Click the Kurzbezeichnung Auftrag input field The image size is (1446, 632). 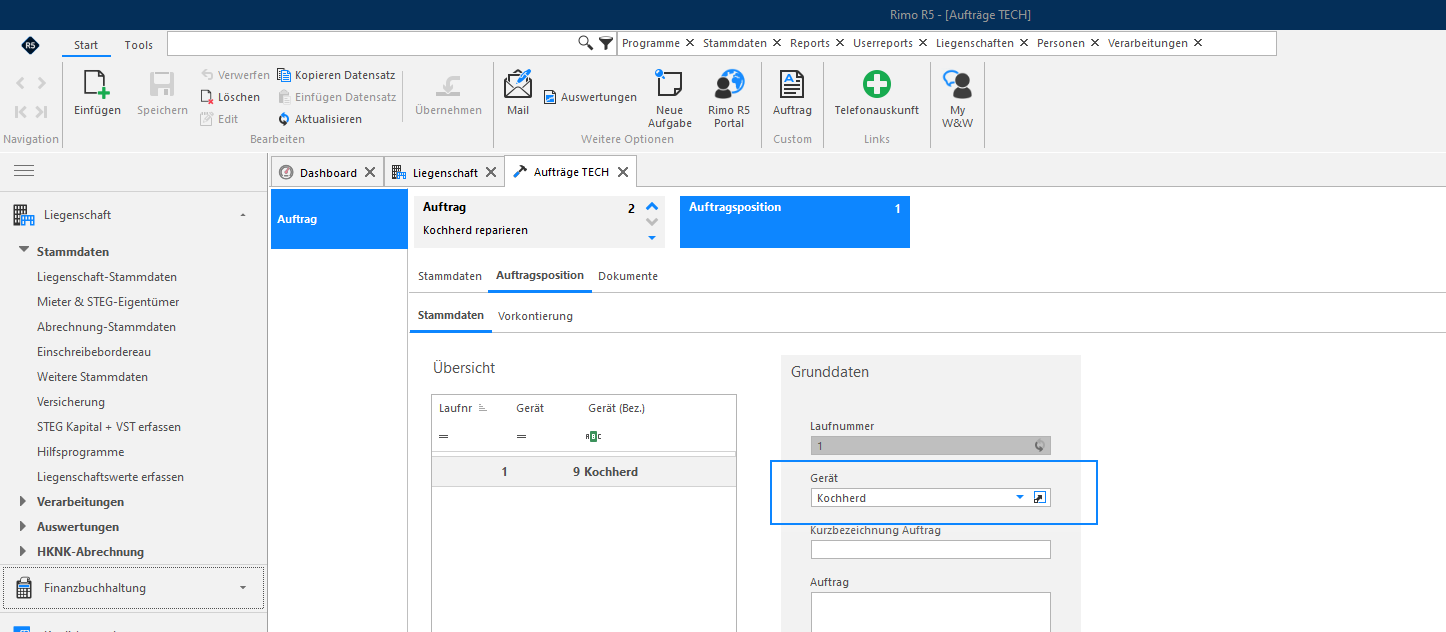(931, 549)
